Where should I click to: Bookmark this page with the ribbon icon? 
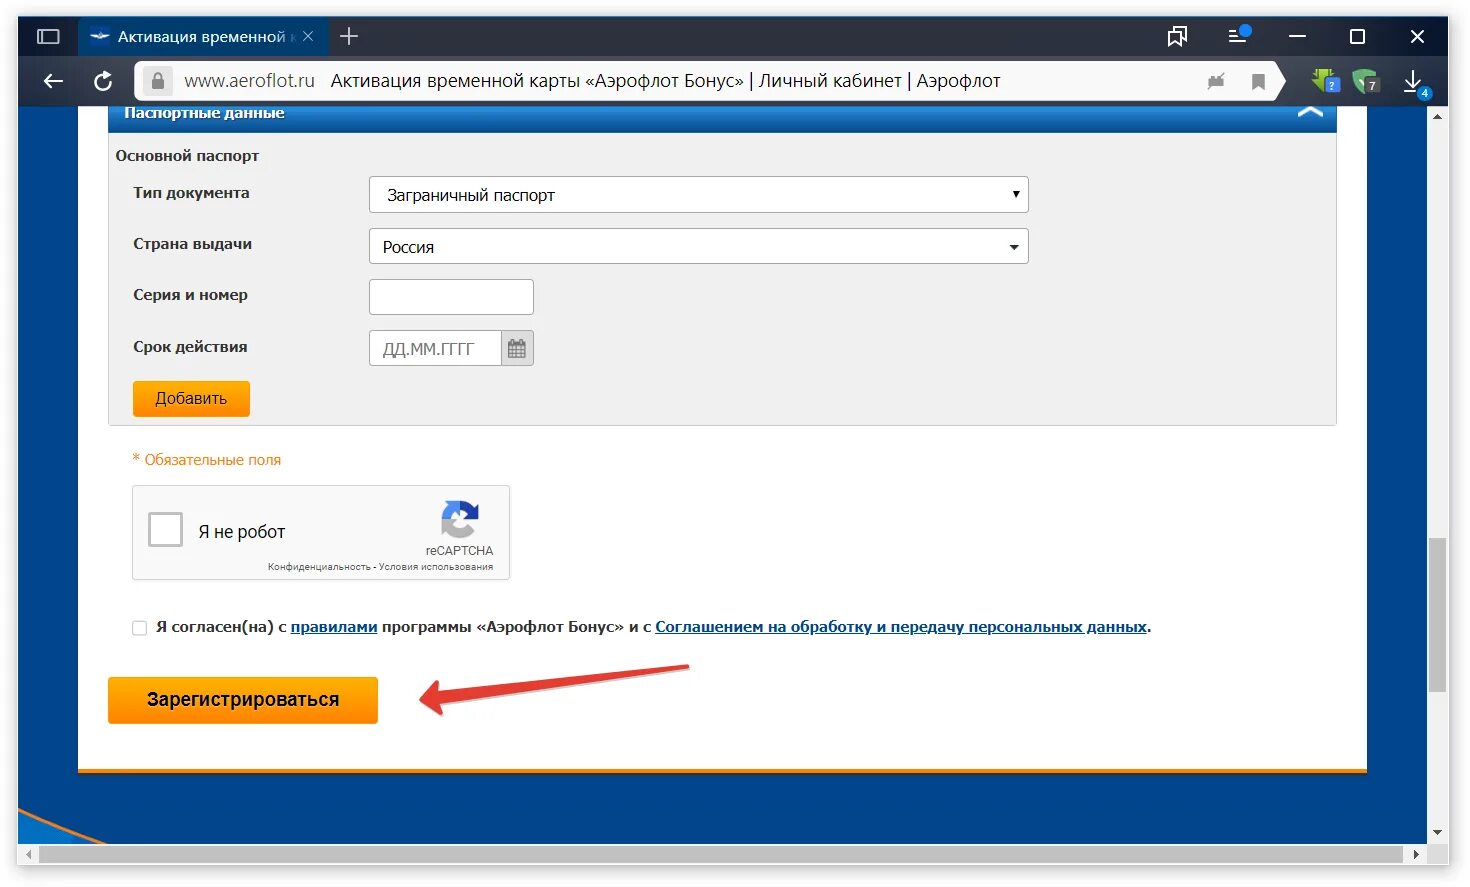[x=1258, y=82]
